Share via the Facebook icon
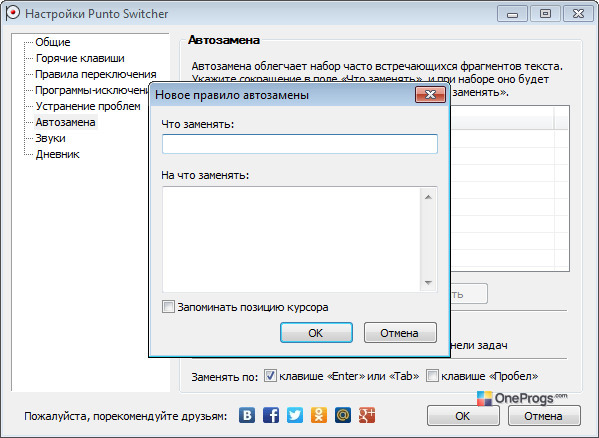Image resolution: width=599 pixels, height=438 pixels. click(271, 415)
